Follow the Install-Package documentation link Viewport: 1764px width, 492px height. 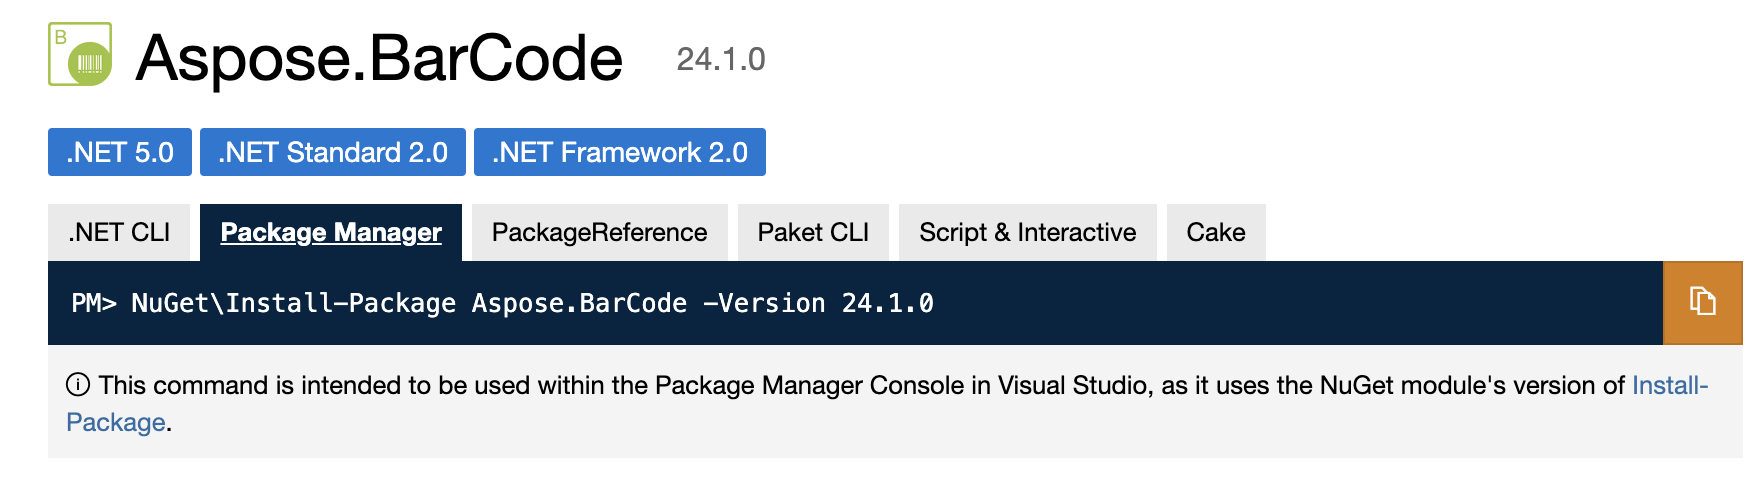click(1669, 386)
